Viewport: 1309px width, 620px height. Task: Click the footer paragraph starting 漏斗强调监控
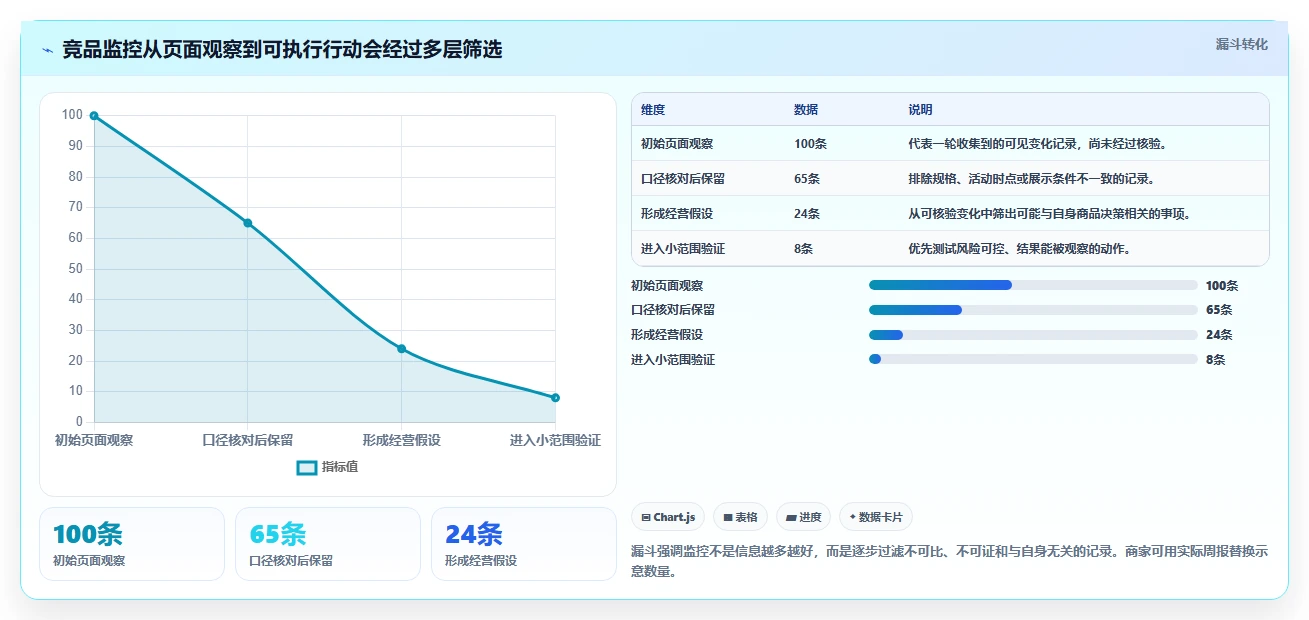click(950, 561)
